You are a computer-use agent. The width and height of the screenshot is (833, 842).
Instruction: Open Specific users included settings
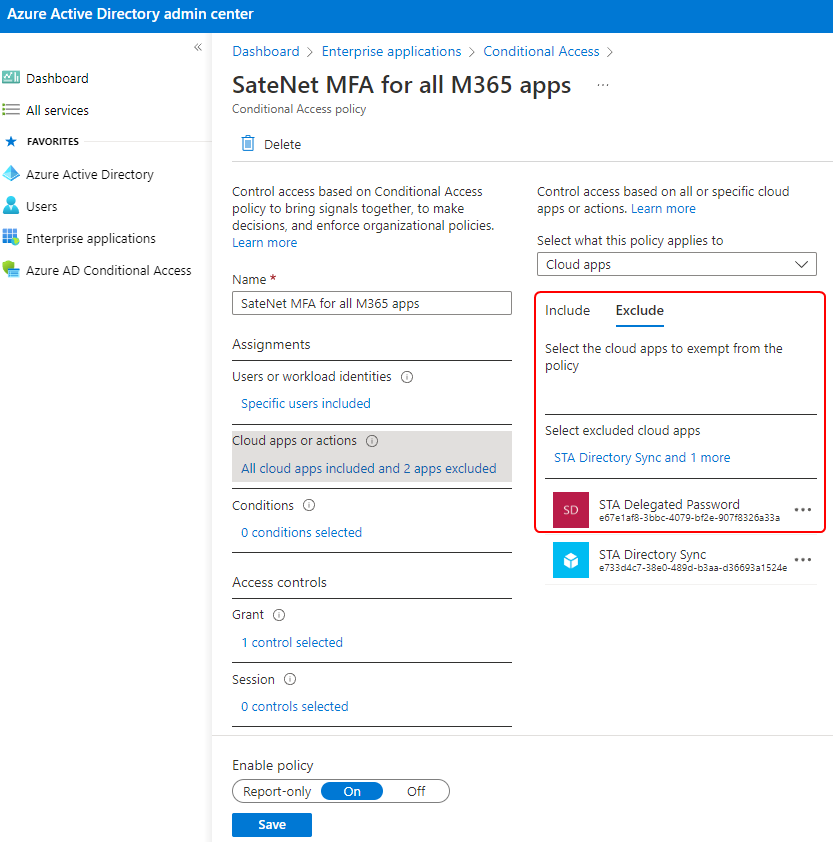tap(305, 403)
